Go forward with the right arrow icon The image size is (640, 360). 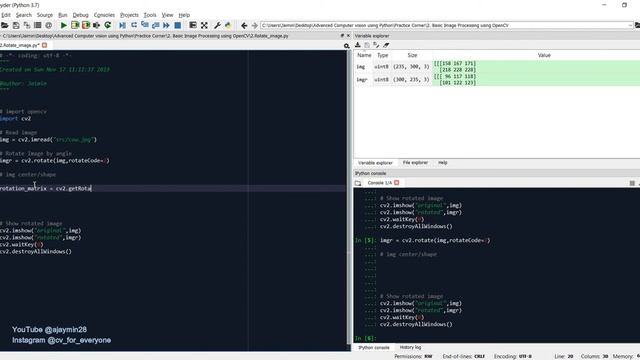click(255, 25)
